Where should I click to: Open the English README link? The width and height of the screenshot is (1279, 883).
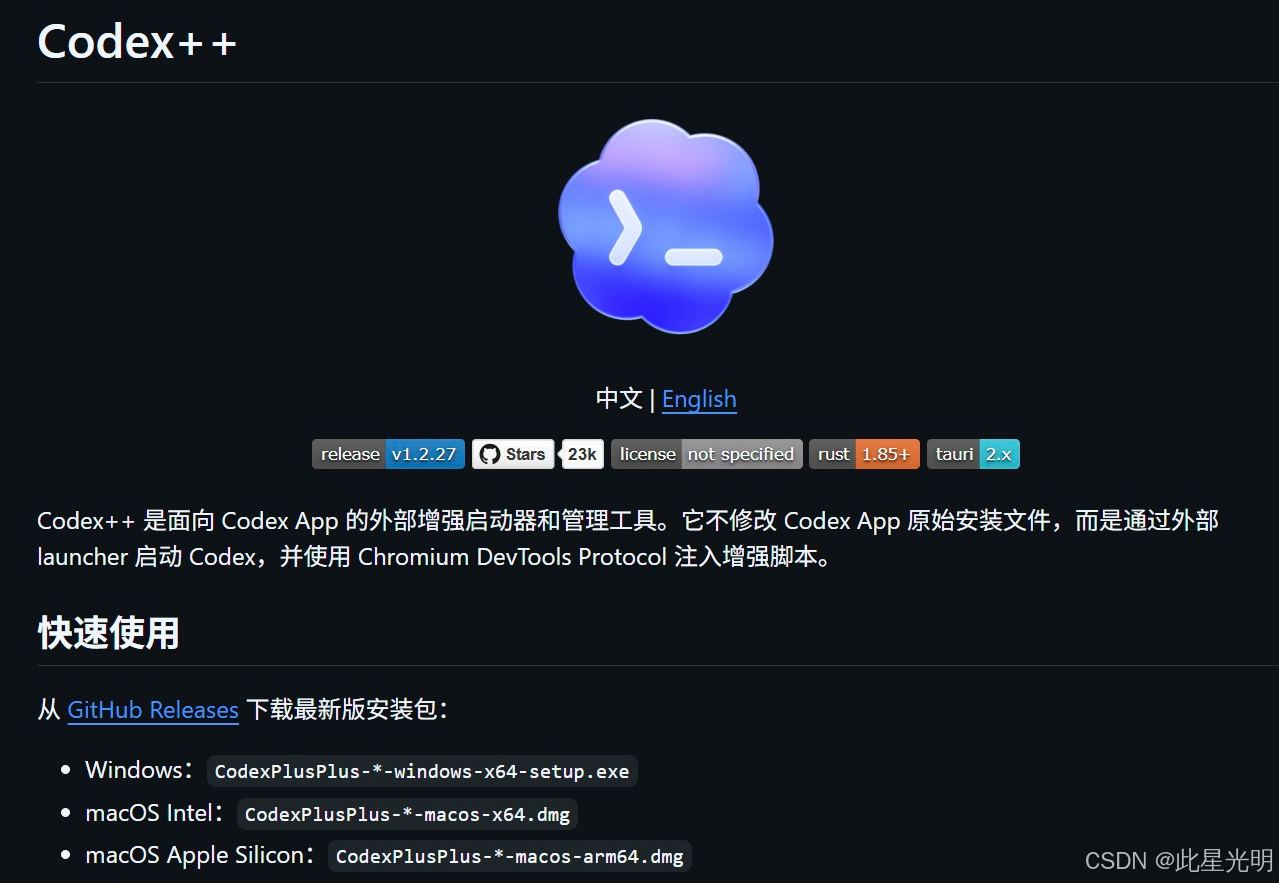point(699,399)
